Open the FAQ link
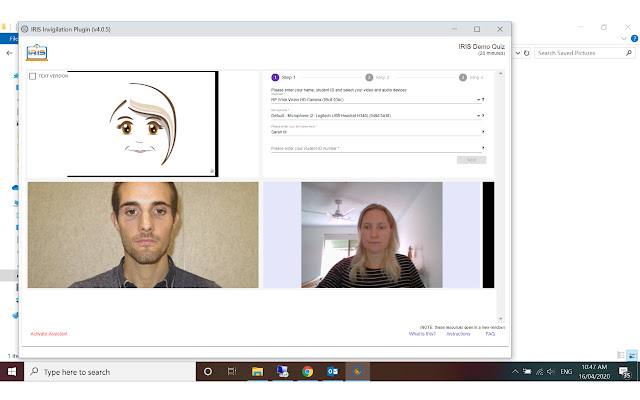The image size is (640, 400). [x=490, y=334]
